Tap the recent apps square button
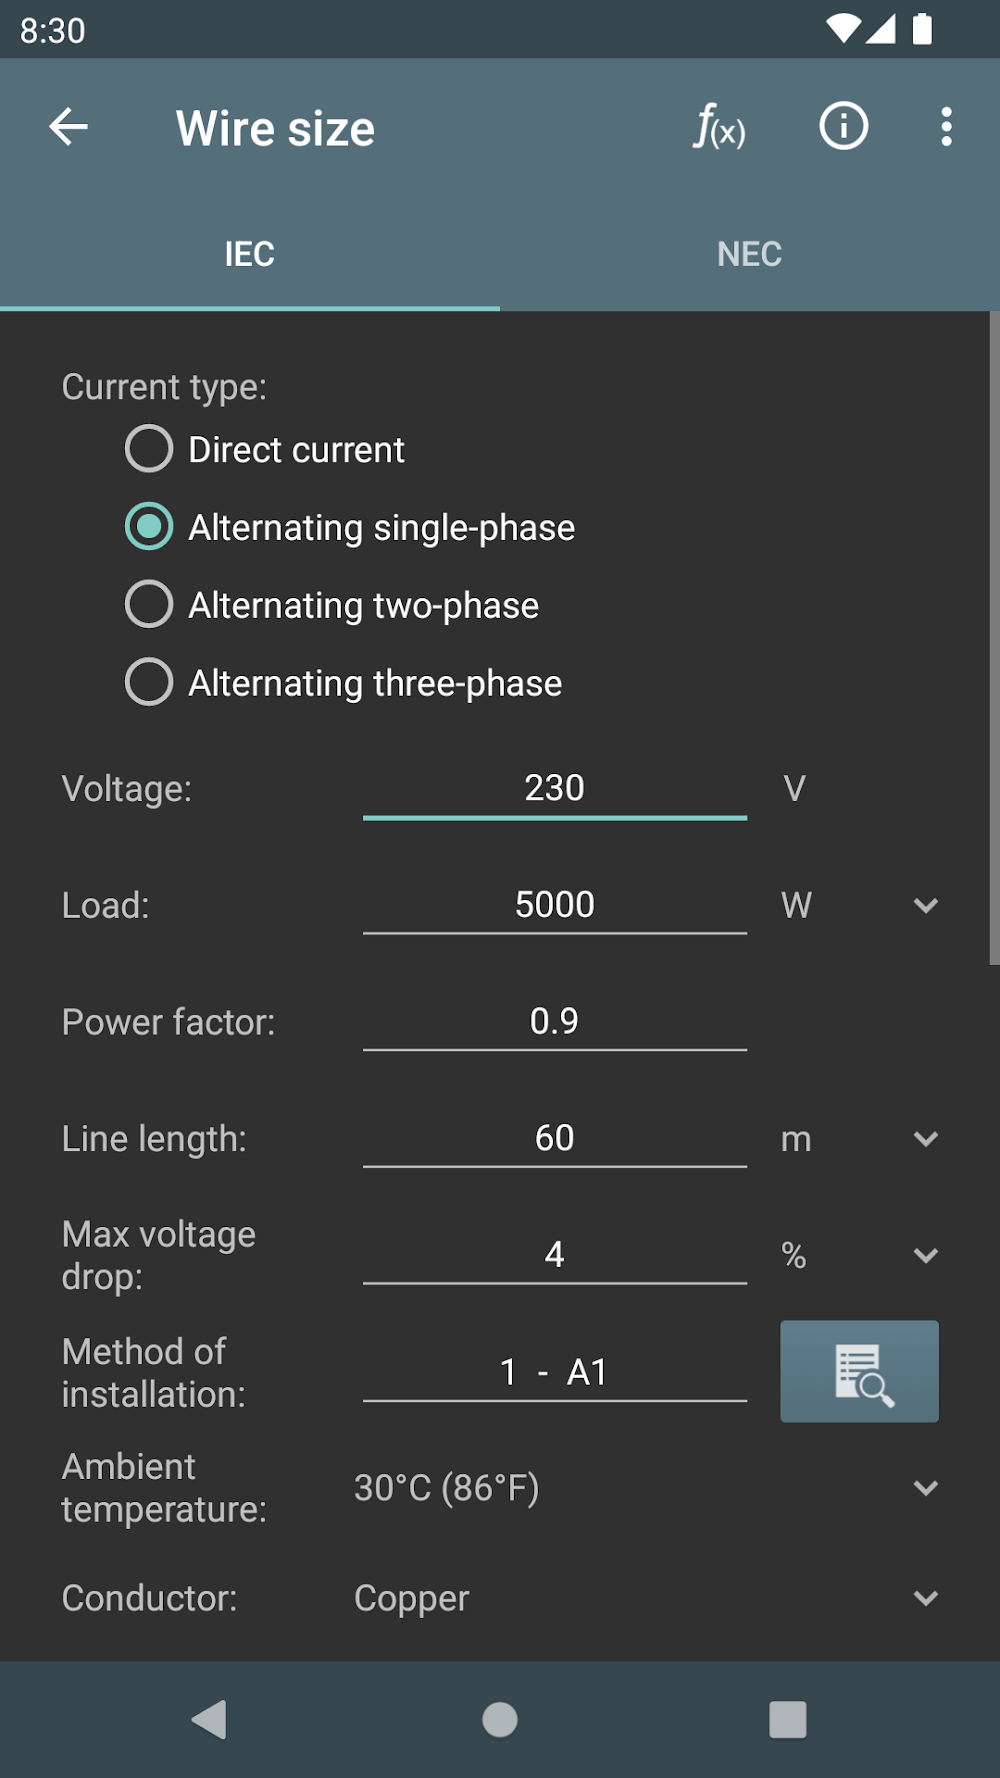The height and width of the screenshot is (1778, 1000). [787, 1719]
